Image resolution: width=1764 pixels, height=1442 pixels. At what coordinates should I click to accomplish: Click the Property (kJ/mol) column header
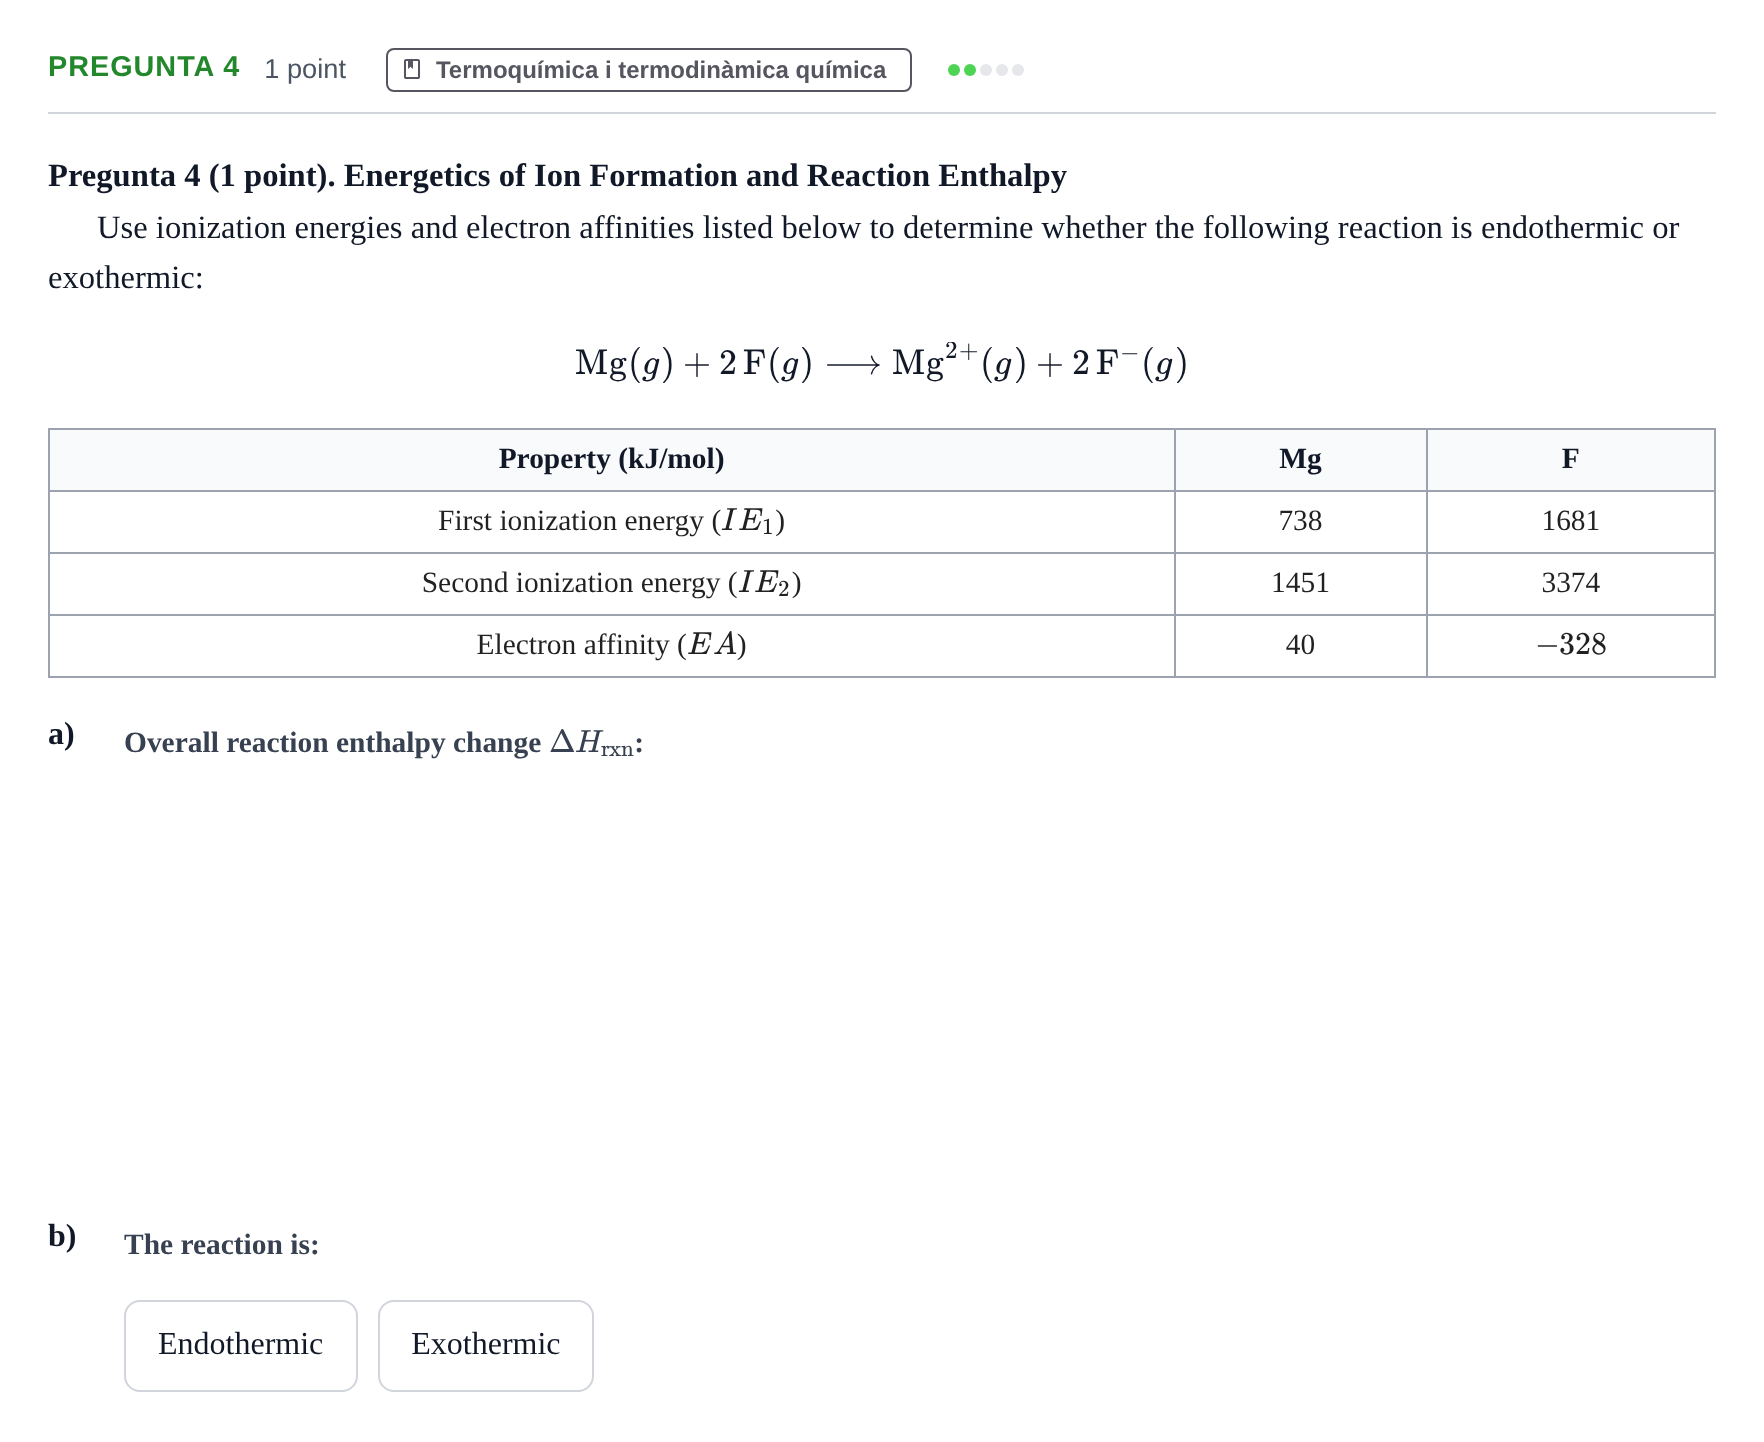[612, 459]
